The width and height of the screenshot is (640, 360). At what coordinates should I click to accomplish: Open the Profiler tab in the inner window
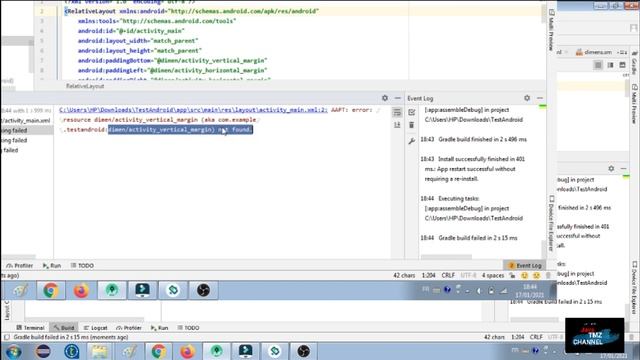point(20,265)
